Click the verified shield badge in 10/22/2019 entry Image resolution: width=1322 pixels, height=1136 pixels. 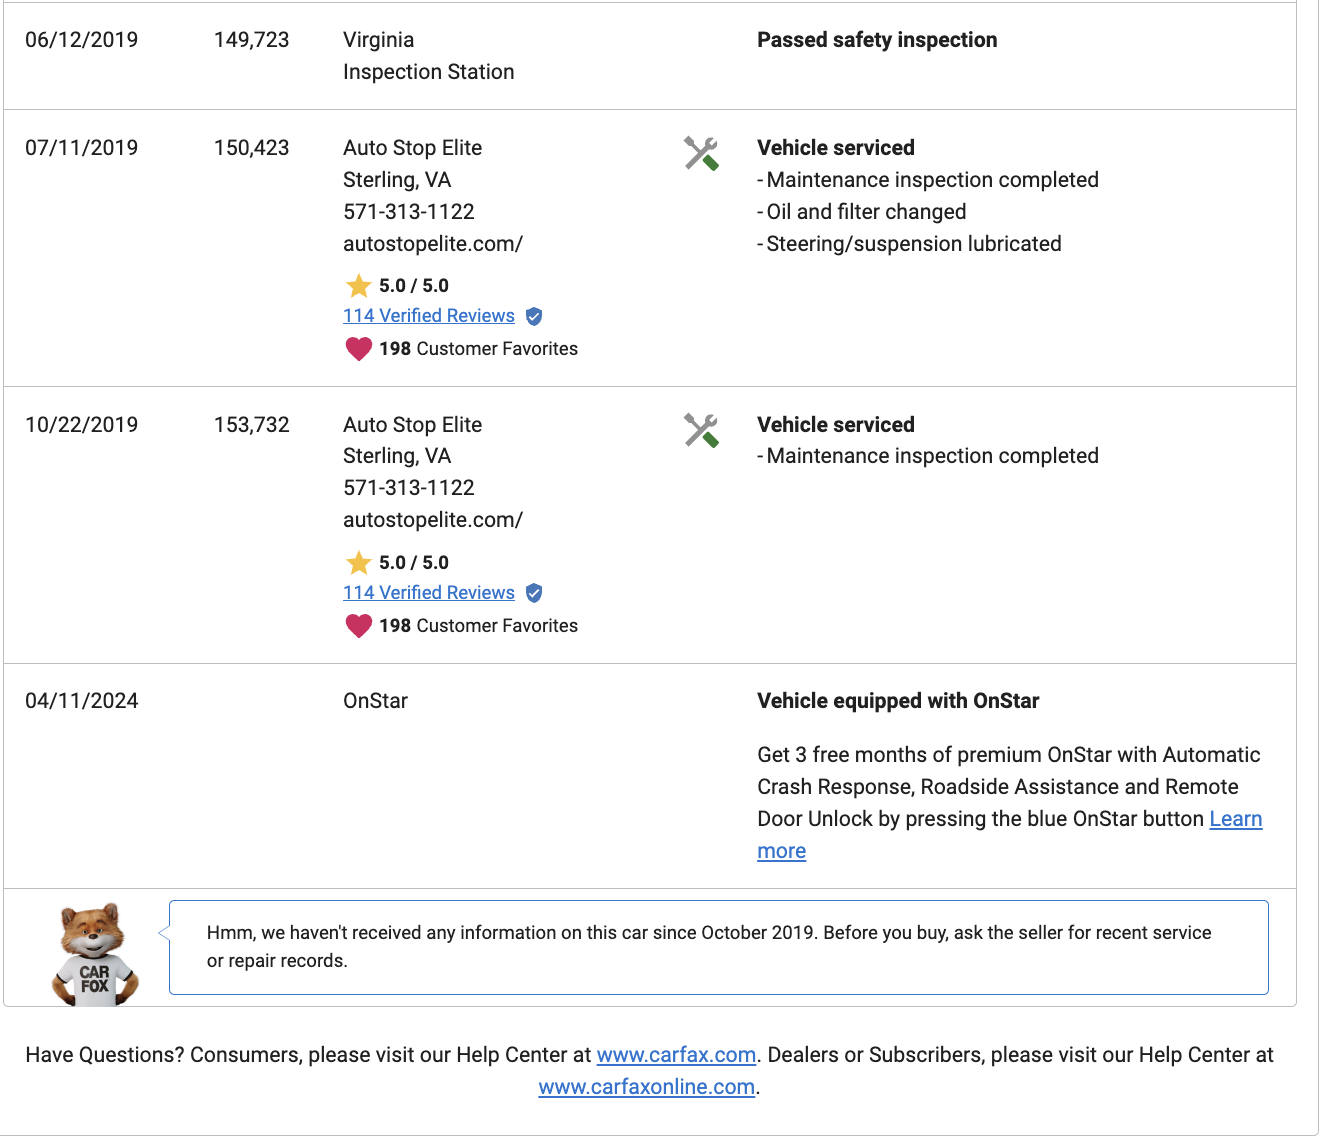pyautogui.click(x=534, y=593)
